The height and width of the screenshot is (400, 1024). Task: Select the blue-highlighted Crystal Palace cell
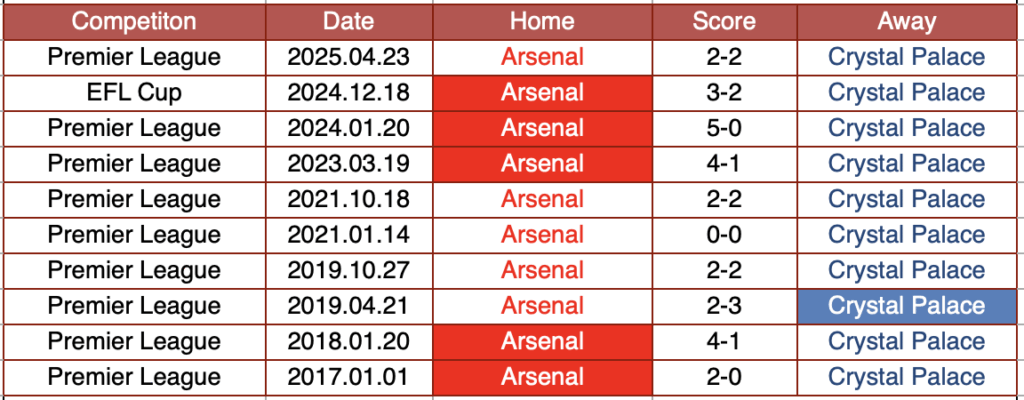906,306
